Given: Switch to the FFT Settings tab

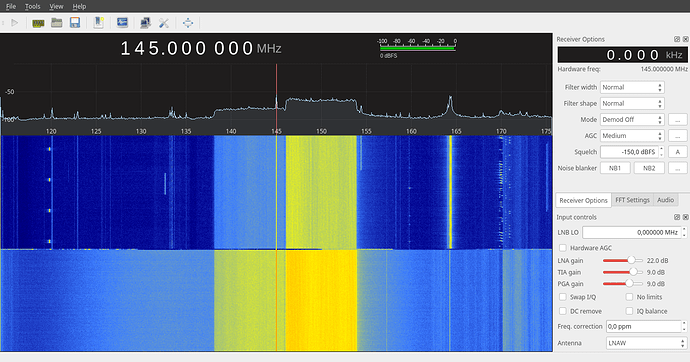Looking at the screenshot, I should pos(632,200).
